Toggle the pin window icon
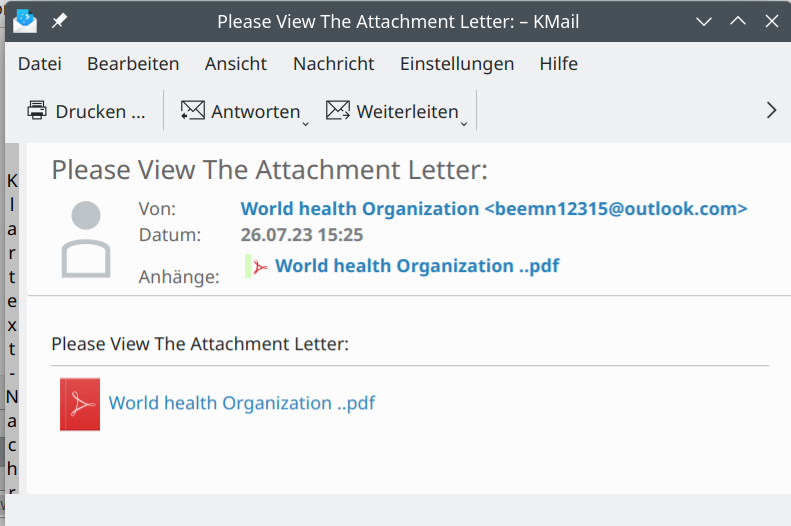791x526 pixels. (59, 21)
